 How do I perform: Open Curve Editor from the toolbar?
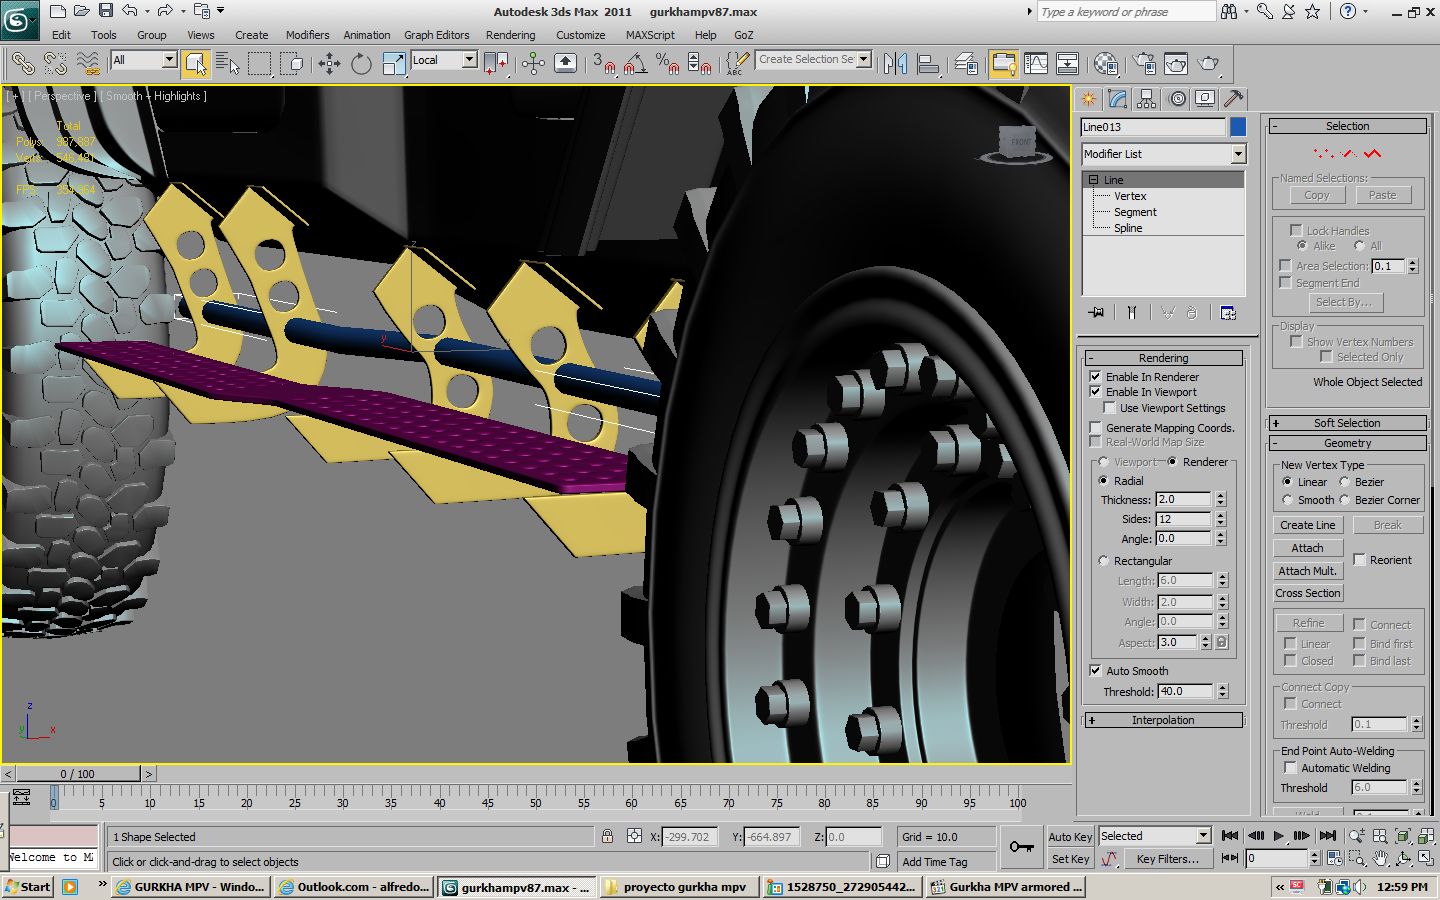[1036, 64]
